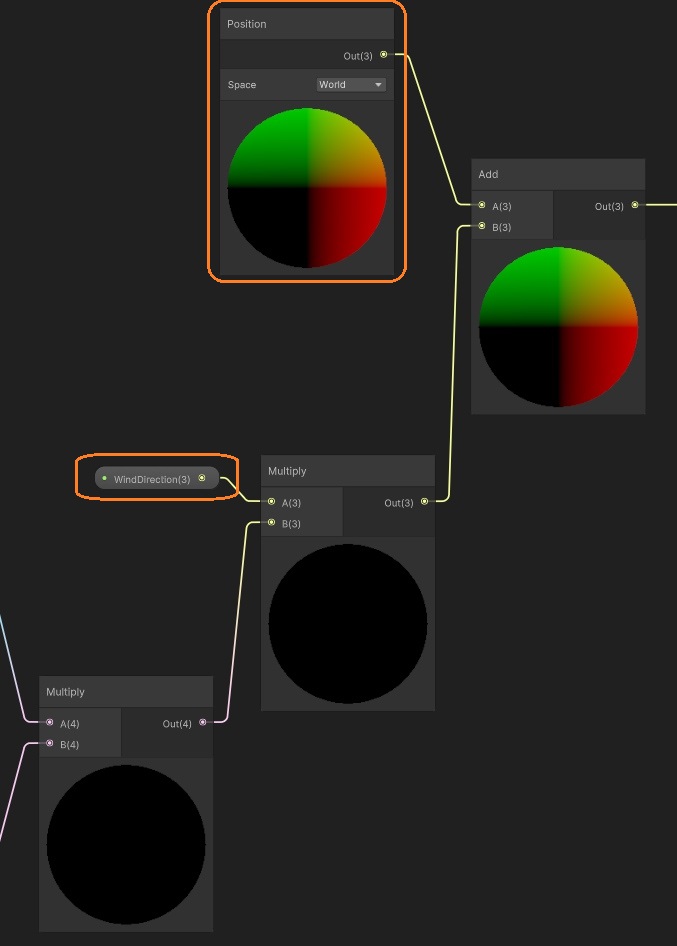Screen dimensions: 677x946
Task: Click the Add node Out(3) output port
Action: (635, 205)
